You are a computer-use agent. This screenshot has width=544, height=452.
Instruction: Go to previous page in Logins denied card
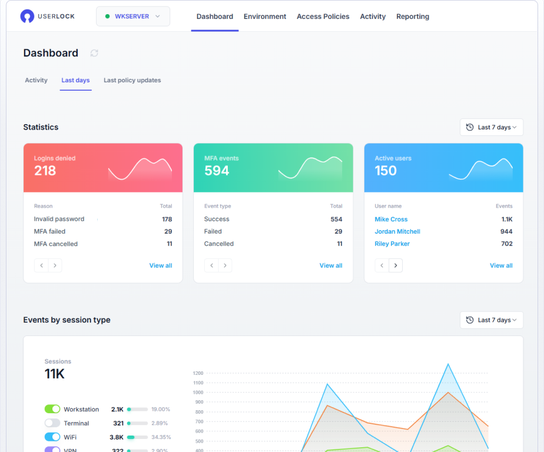point(41,265)
